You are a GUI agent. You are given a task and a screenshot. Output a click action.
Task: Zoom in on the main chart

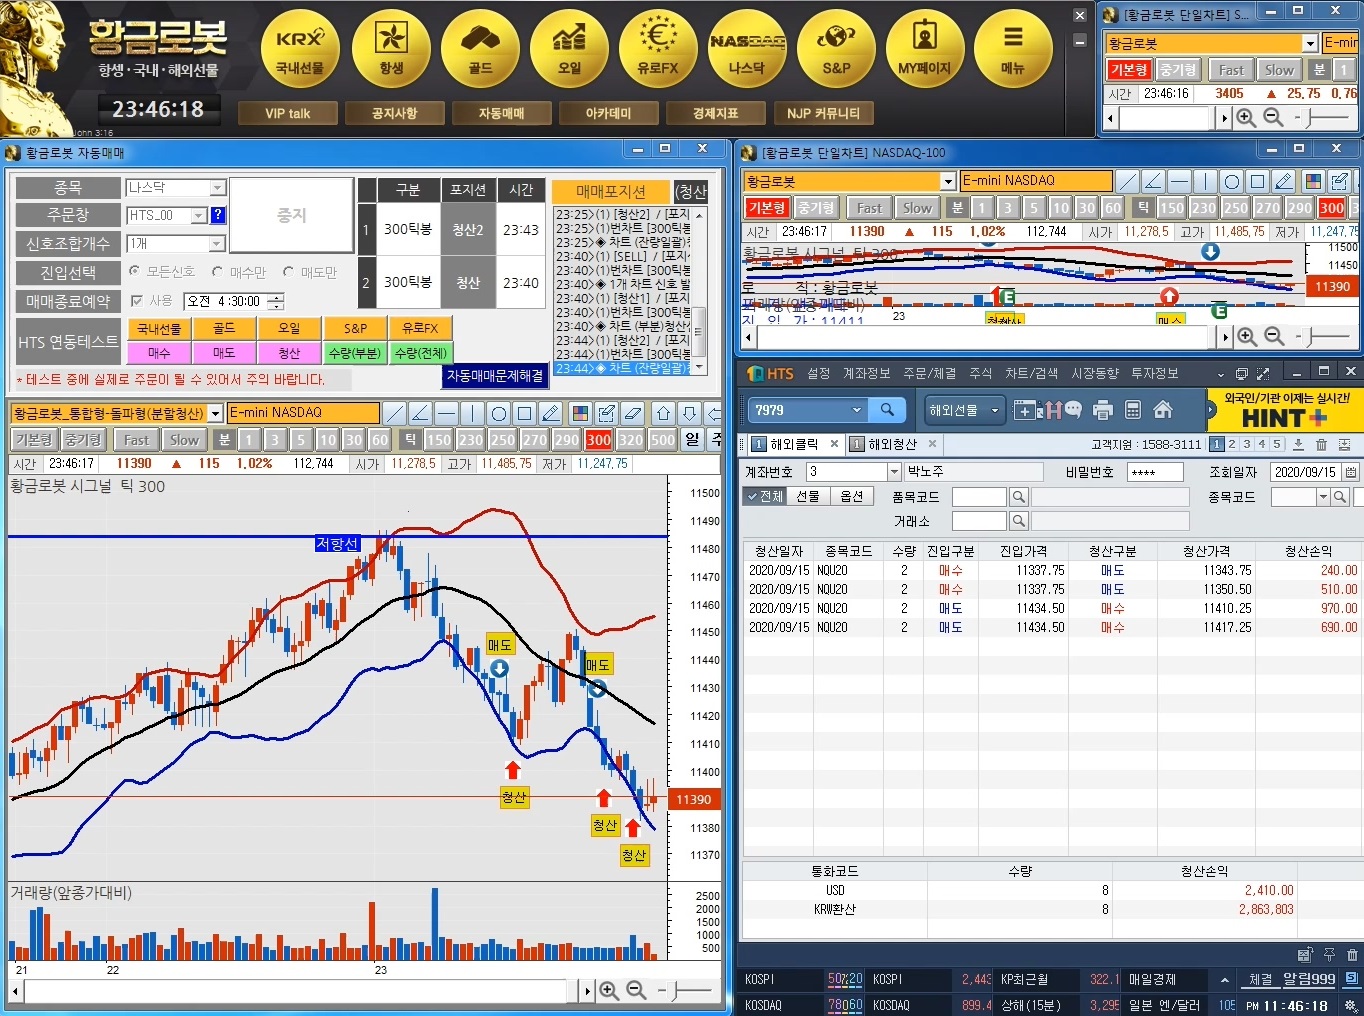[608, 990]
